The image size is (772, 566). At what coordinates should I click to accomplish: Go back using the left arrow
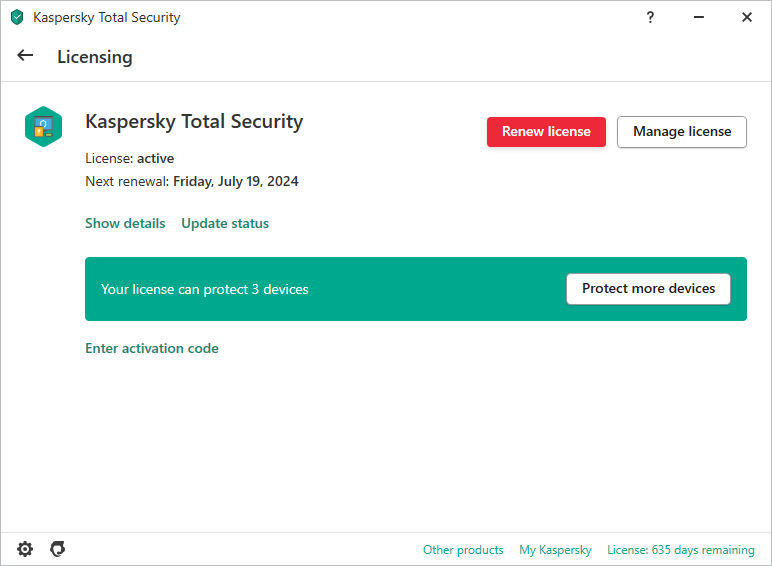pyautogui.click(x=26, y=56)
